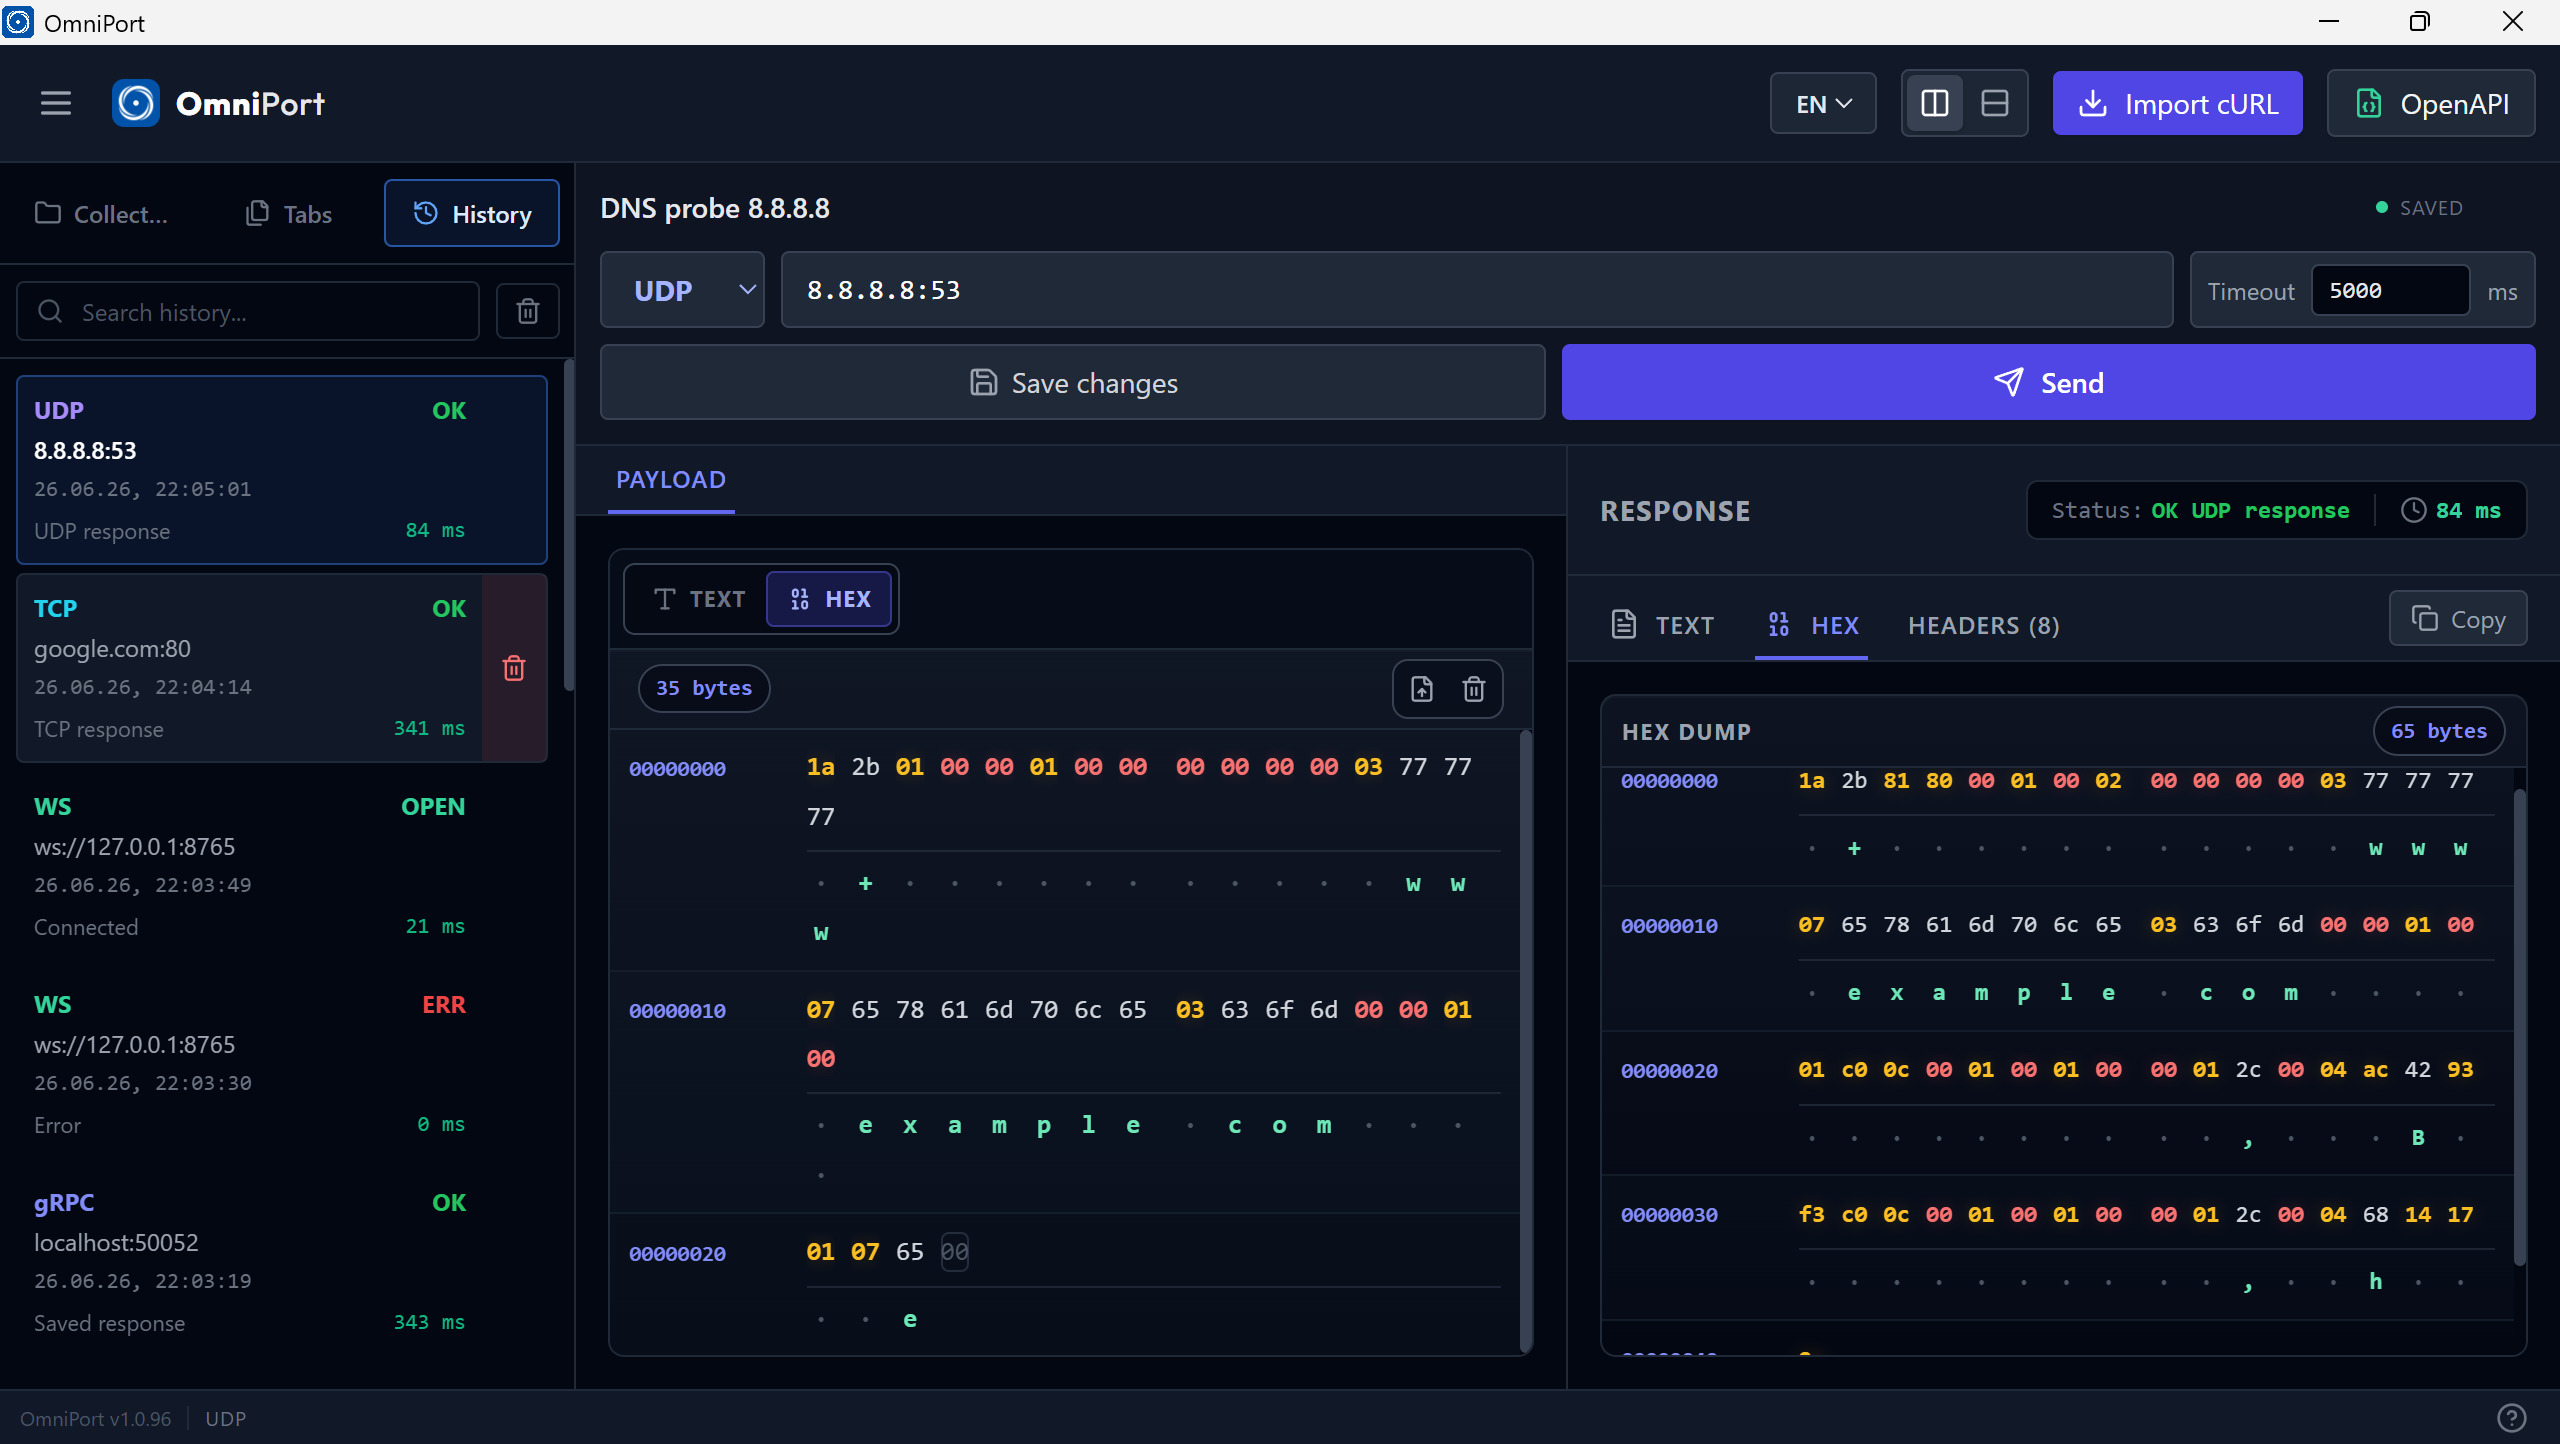
Task: Open the TCP google.com:80 history entry
Action: (249, 668)
